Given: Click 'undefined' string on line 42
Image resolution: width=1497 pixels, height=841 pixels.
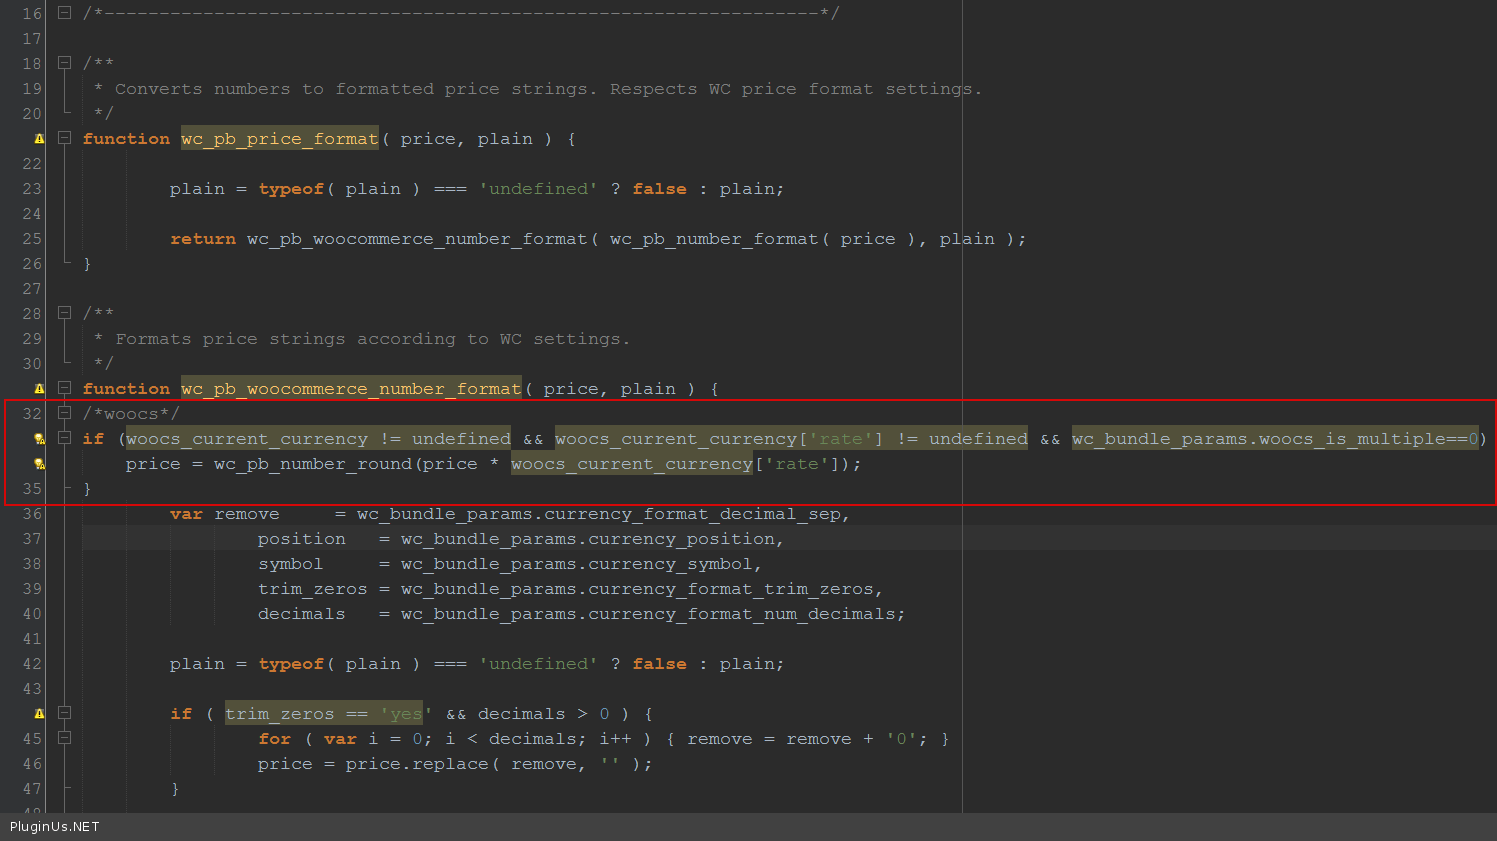Looking at the screenshot, I should (539, 664).
